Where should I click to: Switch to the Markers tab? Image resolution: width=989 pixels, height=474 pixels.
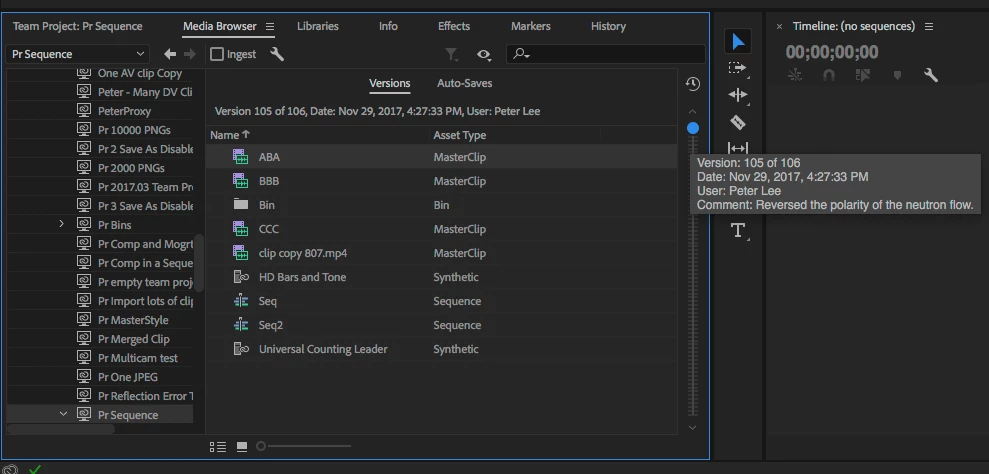click(530, 27)
